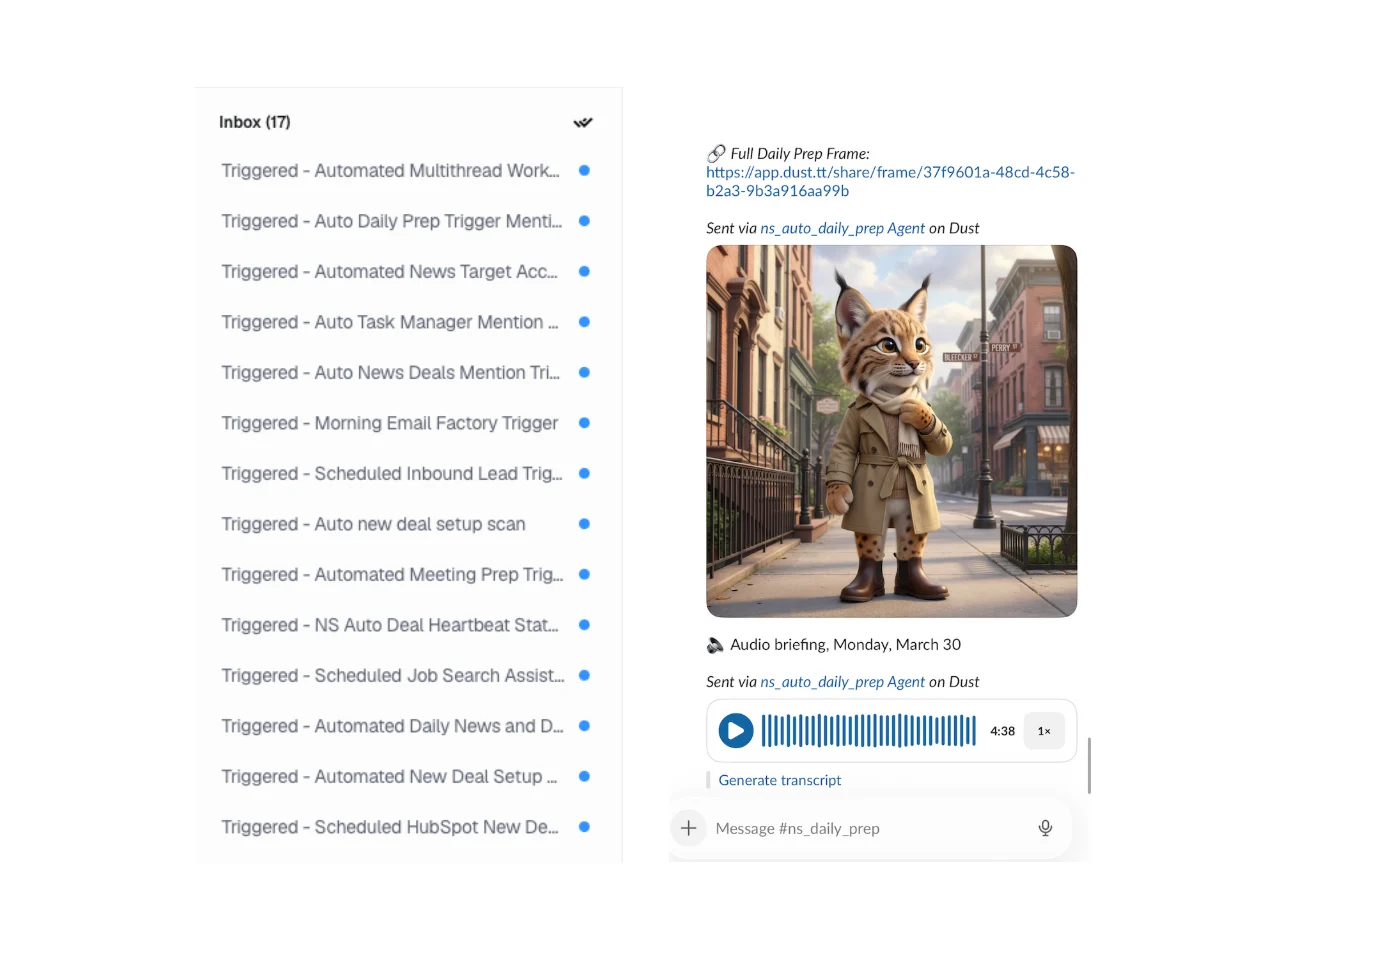
Task: Open "Triggered - Automated Multithread Work..." inbox item
Action: pos(390,171)
